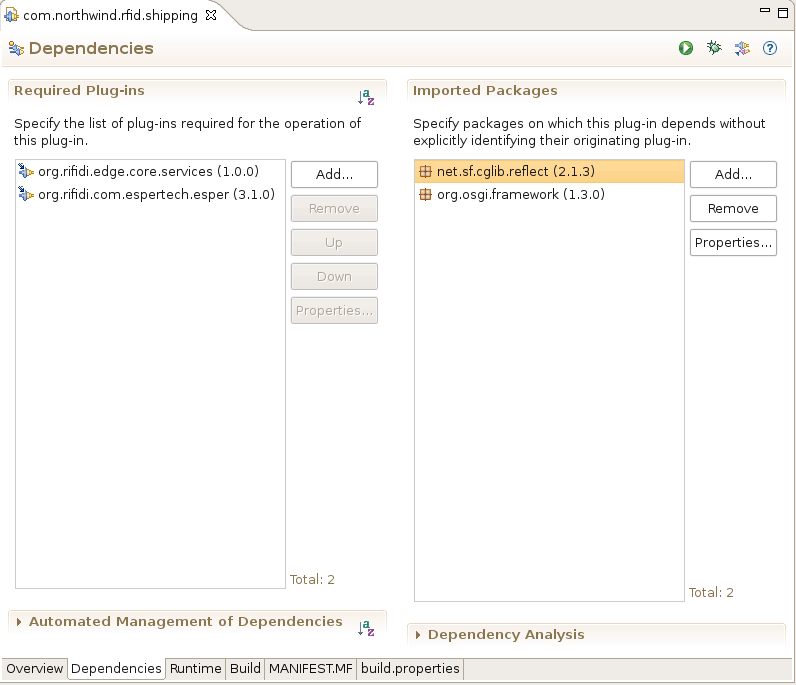Click the Required Plug-ins section title
The image size is (796, 685).
point(79,90)
